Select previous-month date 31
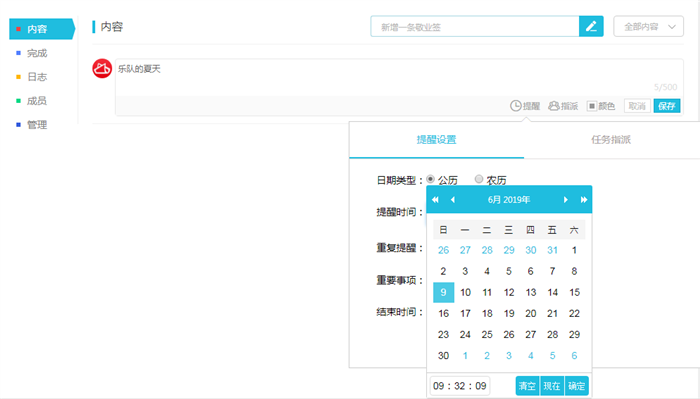The width and height of the screenshot is (700, 399). click(552, 250)
